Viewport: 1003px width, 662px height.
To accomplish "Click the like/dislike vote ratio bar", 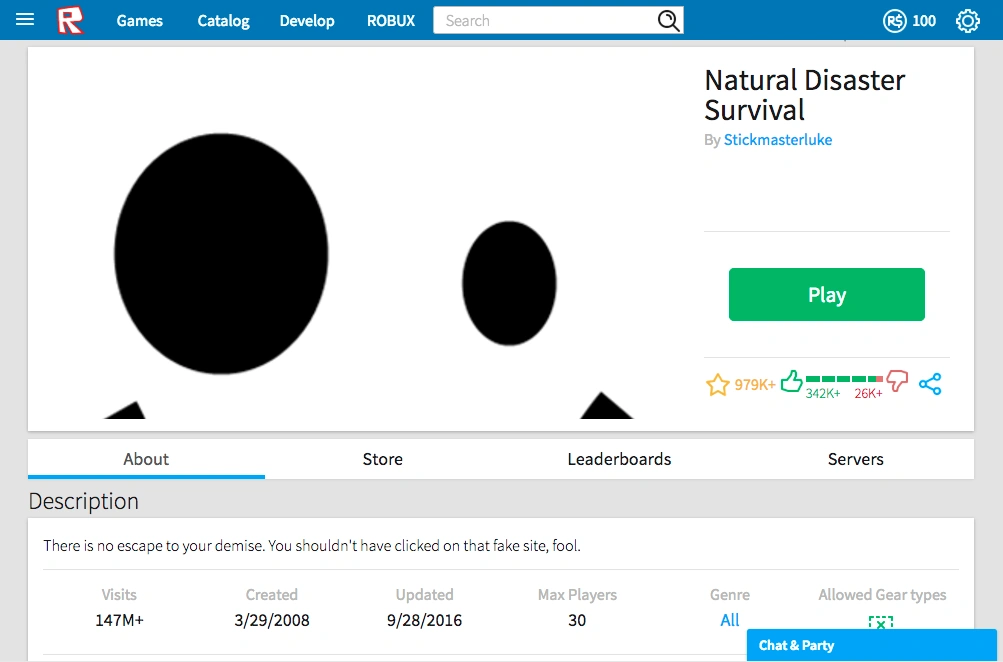I will pyautogui.click(x=844, y=379).
